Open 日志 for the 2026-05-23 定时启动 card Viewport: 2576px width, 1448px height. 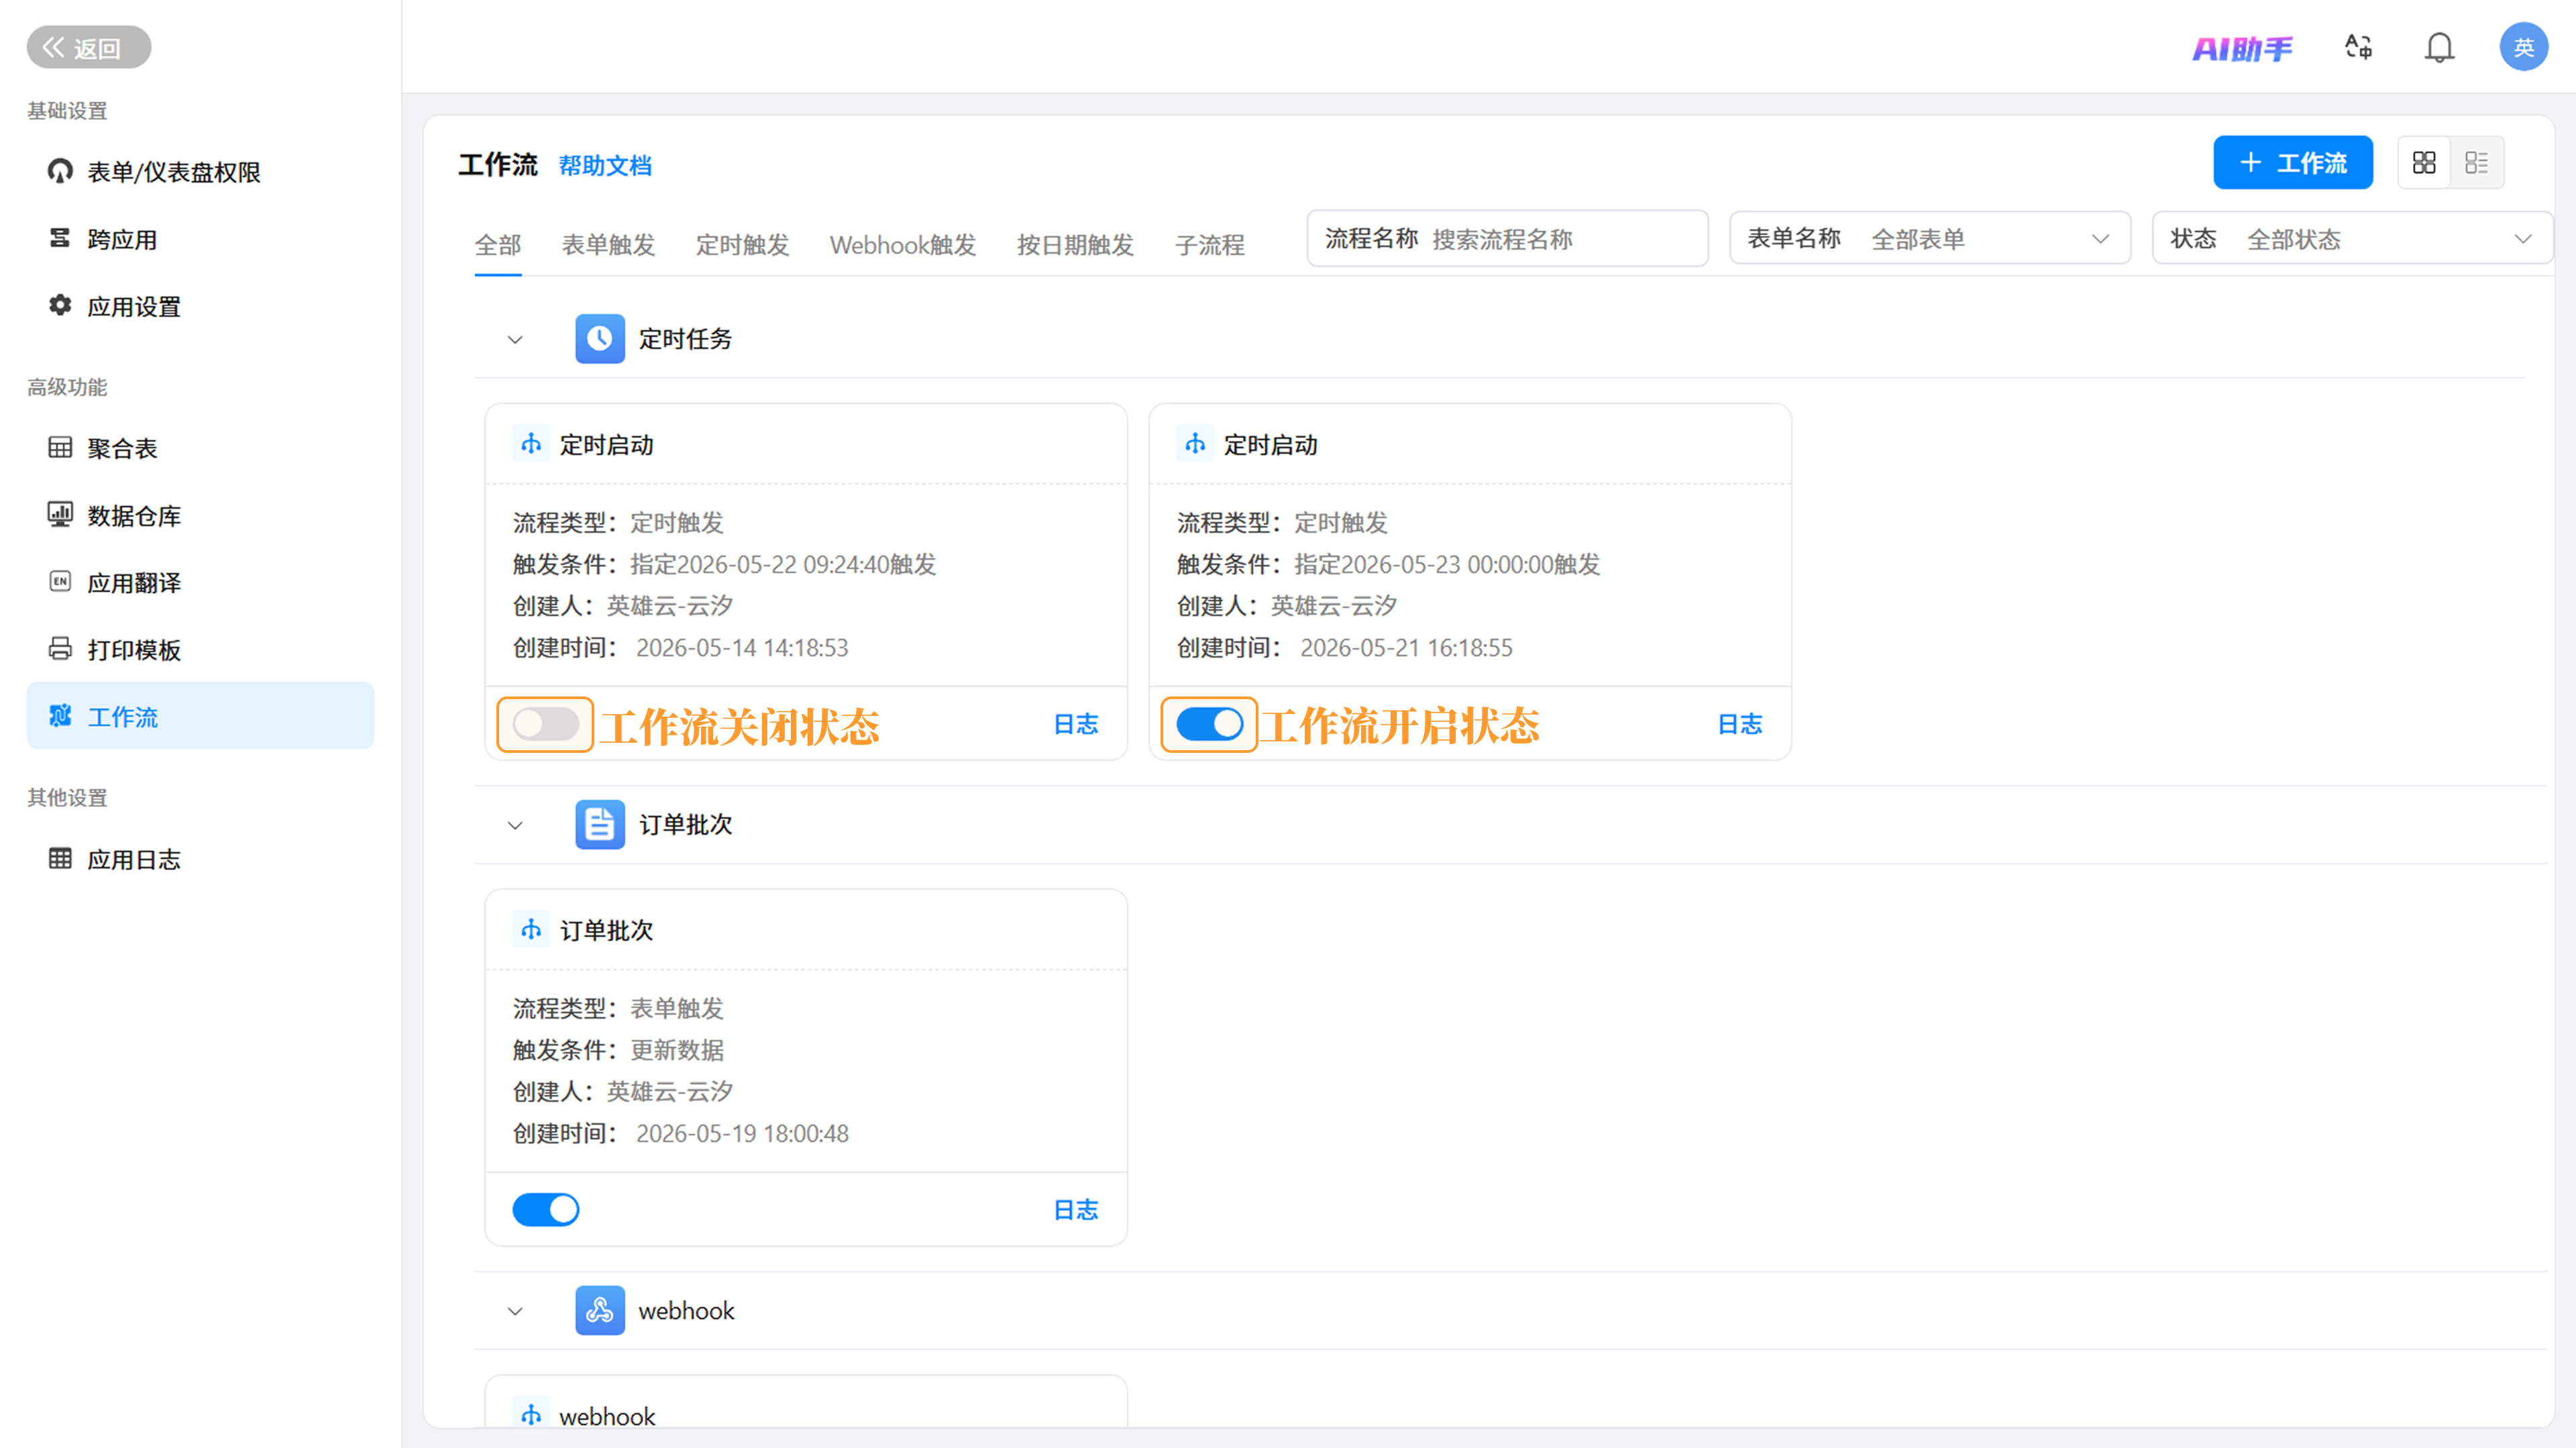coord(1740,724)
